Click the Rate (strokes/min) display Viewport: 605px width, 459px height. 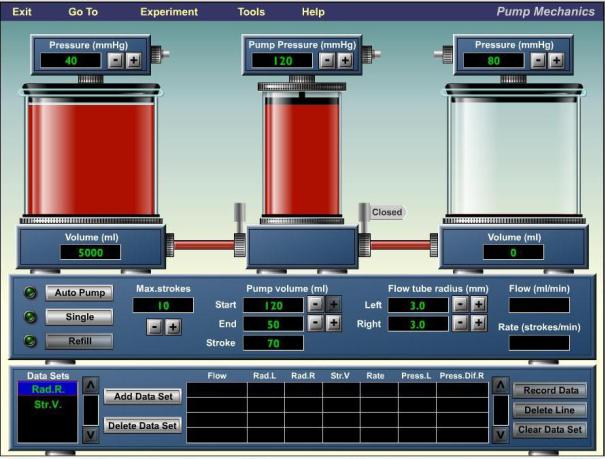[539, 343]
